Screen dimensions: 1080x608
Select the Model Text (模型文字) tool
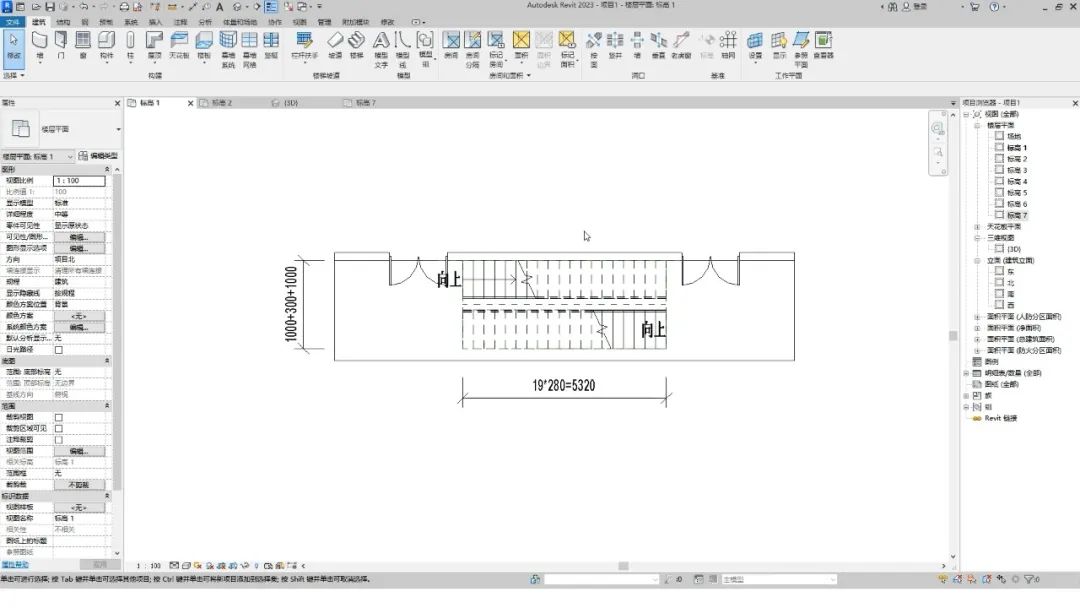(x=381, y=50)
